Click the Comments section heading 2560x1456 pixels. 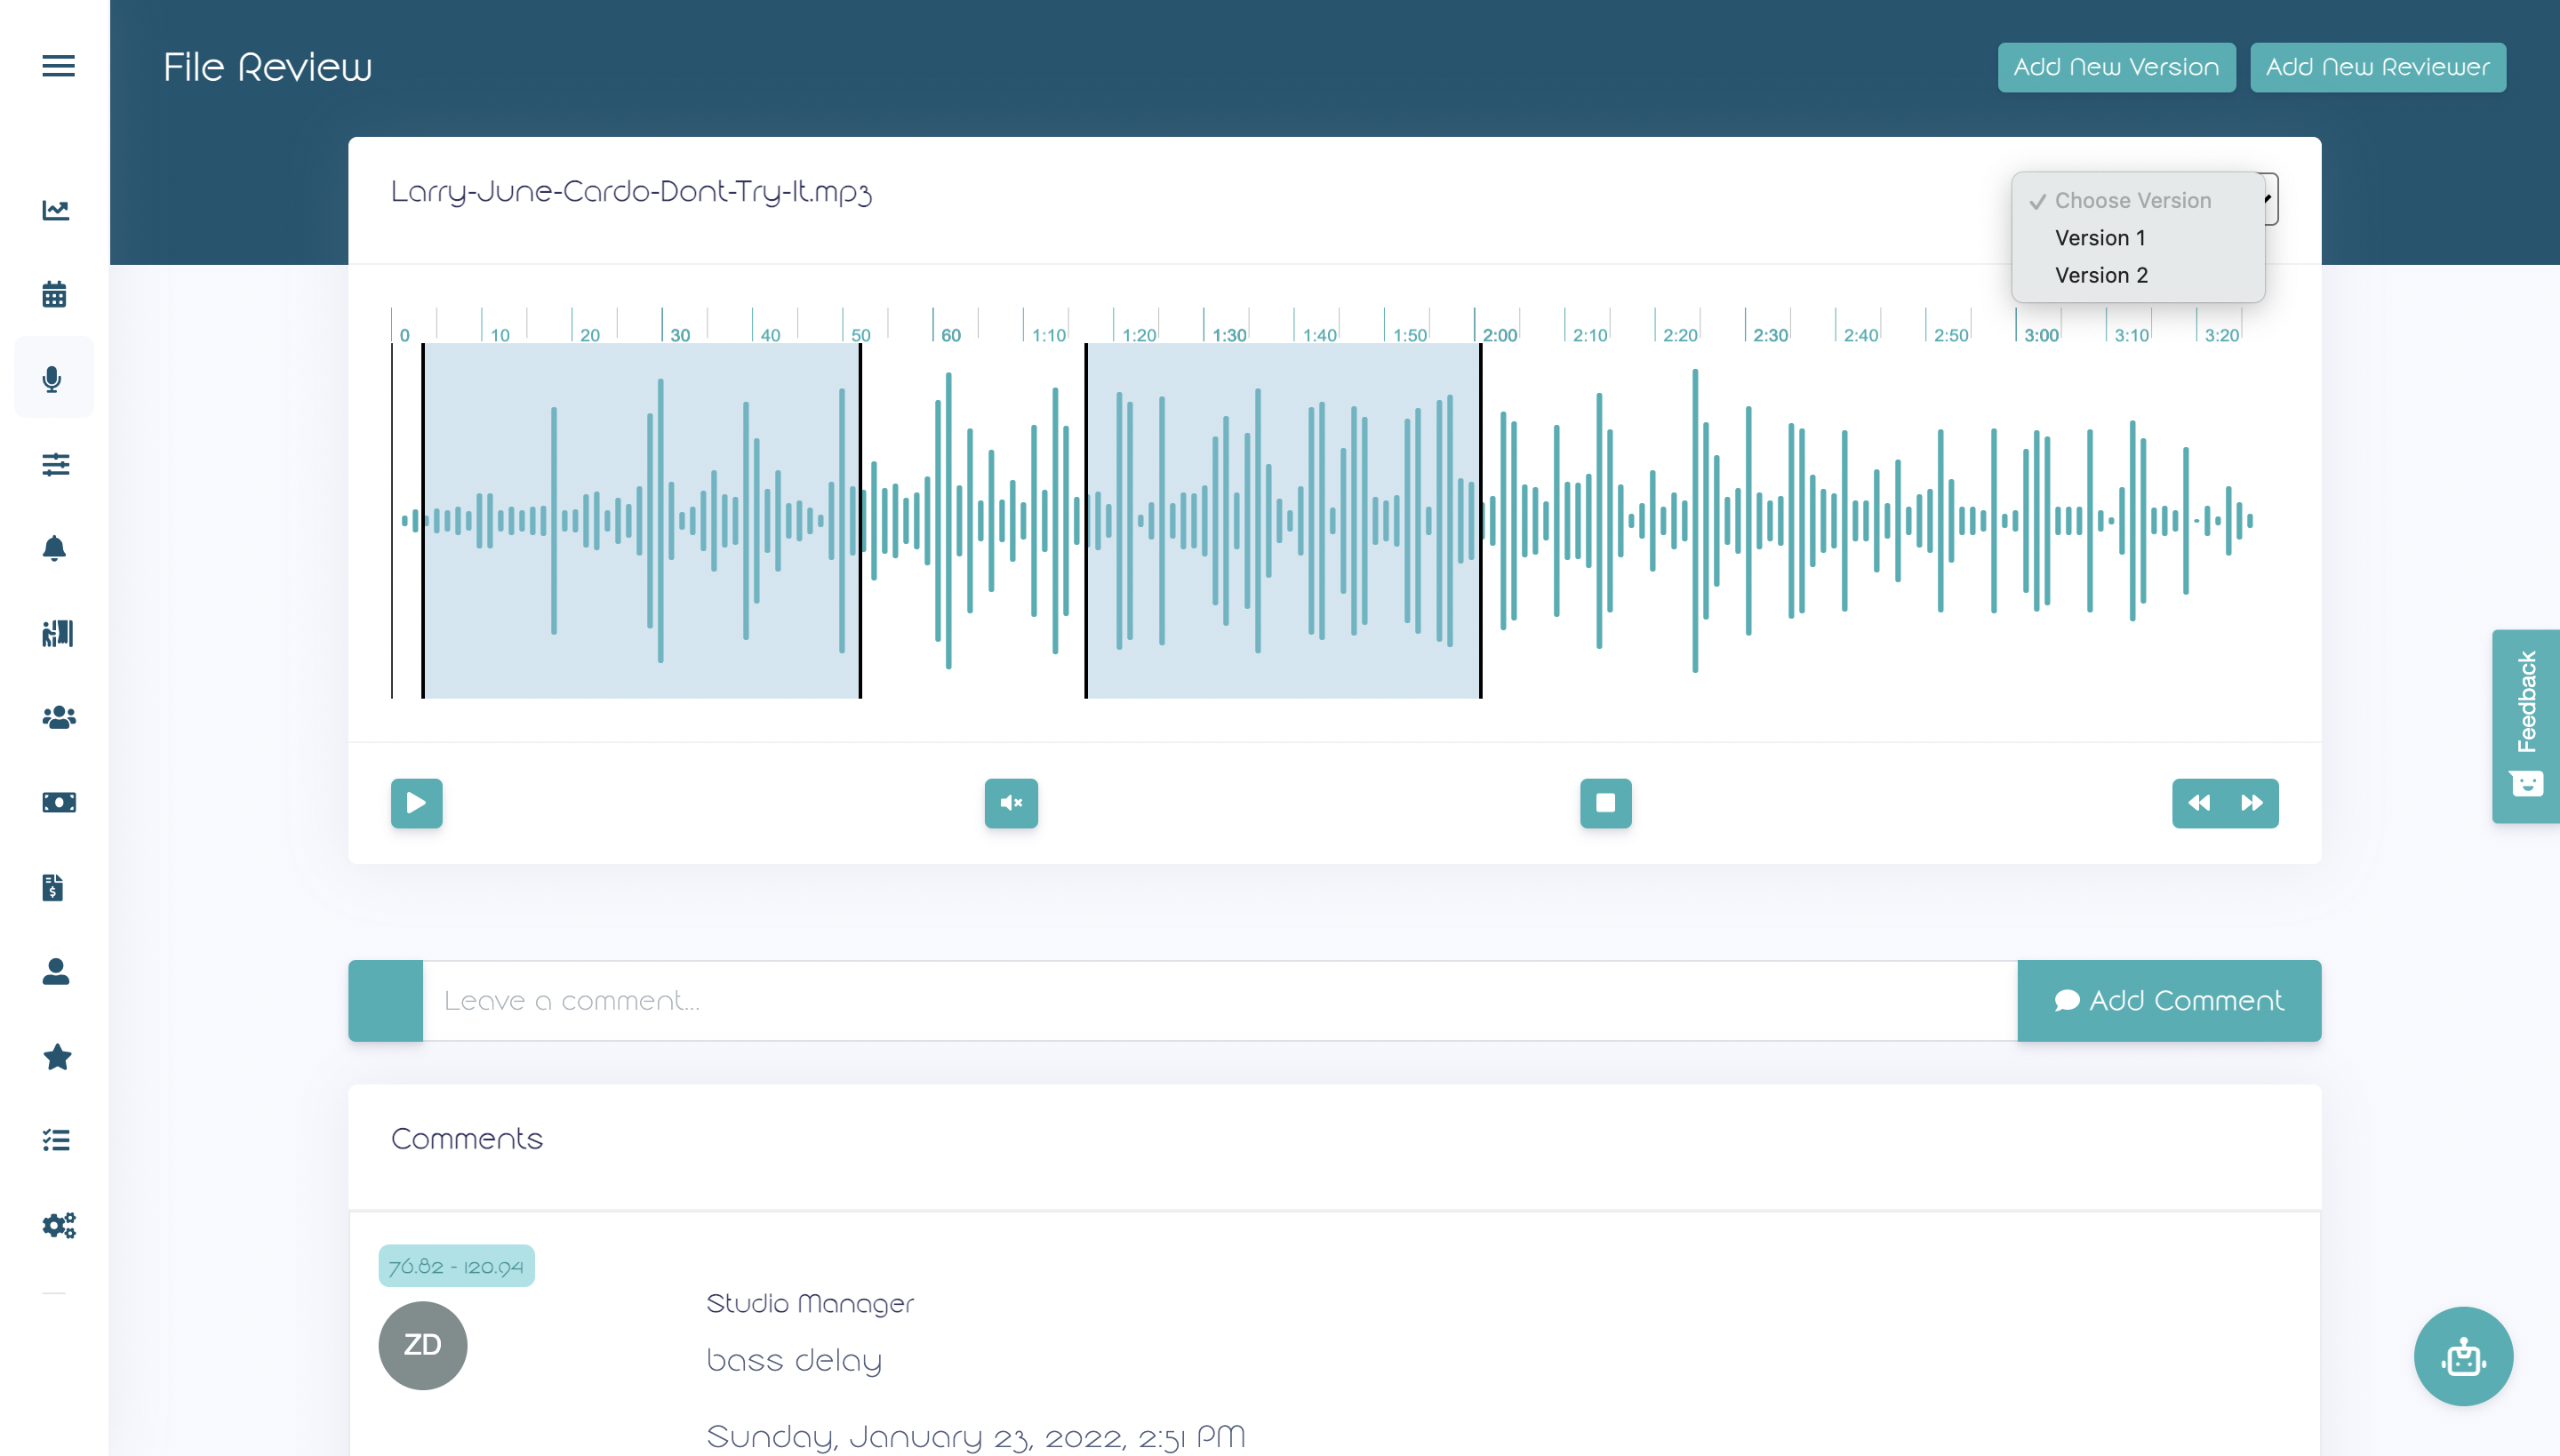[467, 1139]
